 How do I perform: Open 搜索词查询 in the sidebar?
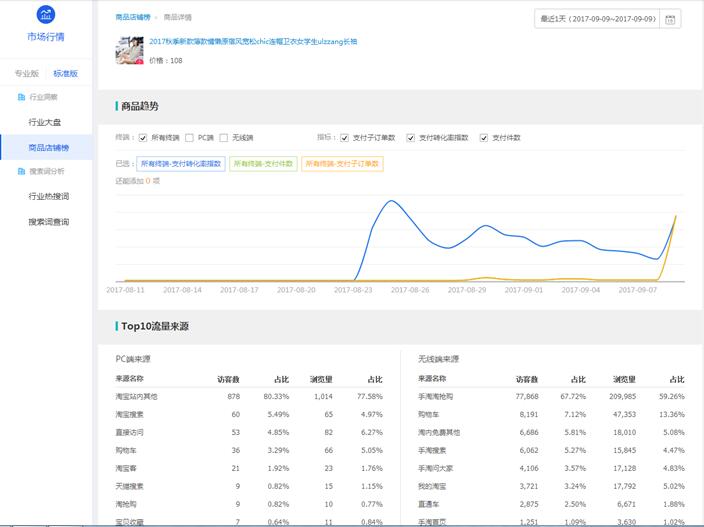(48, 222)
